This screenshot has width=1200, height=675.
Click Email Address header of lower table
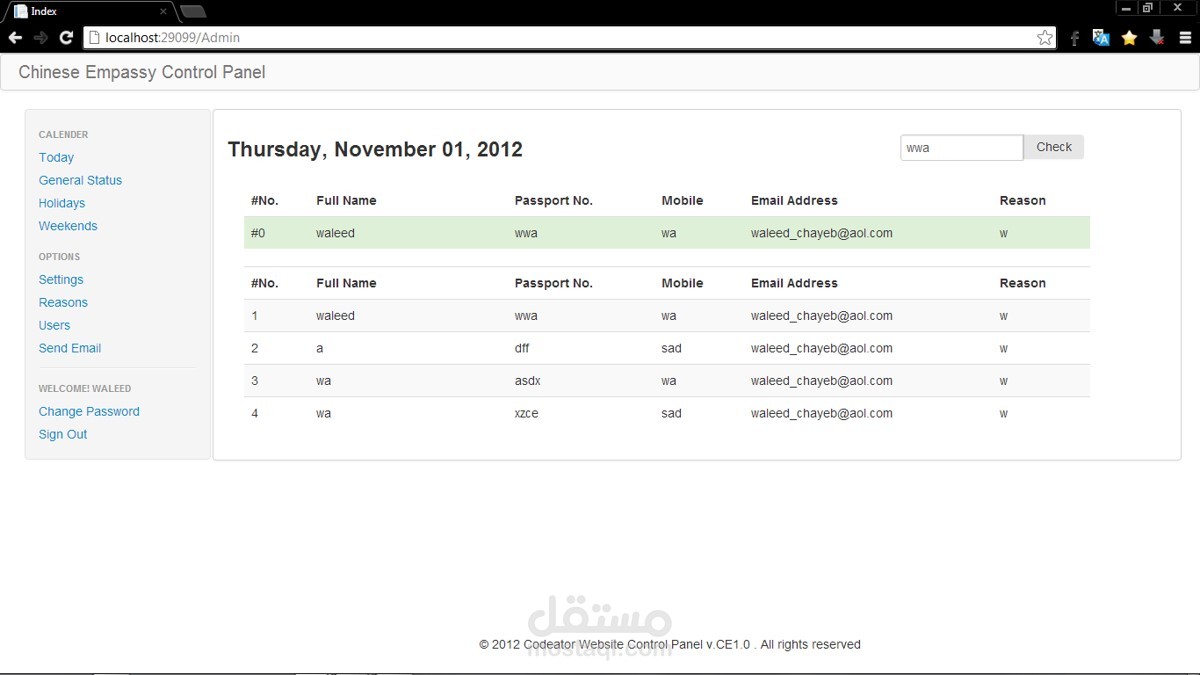click(794, 283)
